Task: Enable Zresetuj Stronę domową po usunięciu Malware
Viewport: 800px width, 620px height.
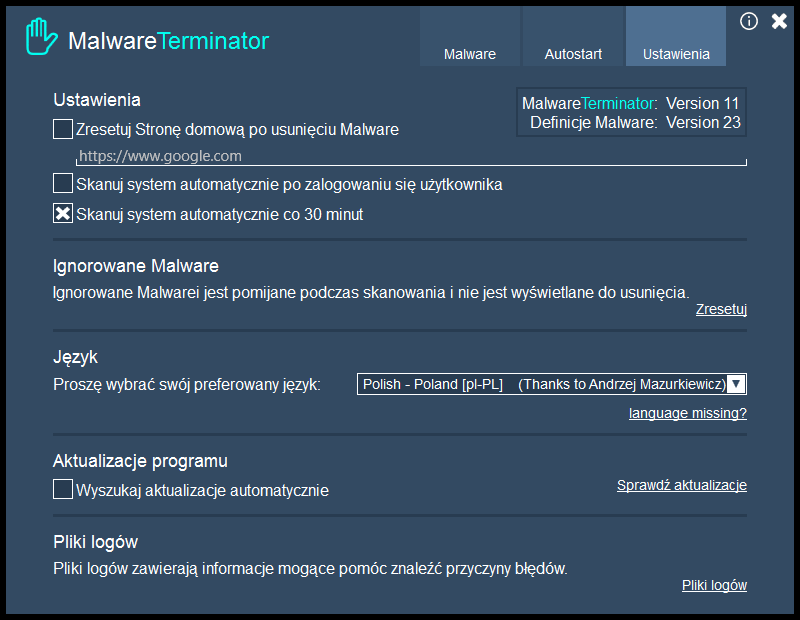Action: click(63, 129)
